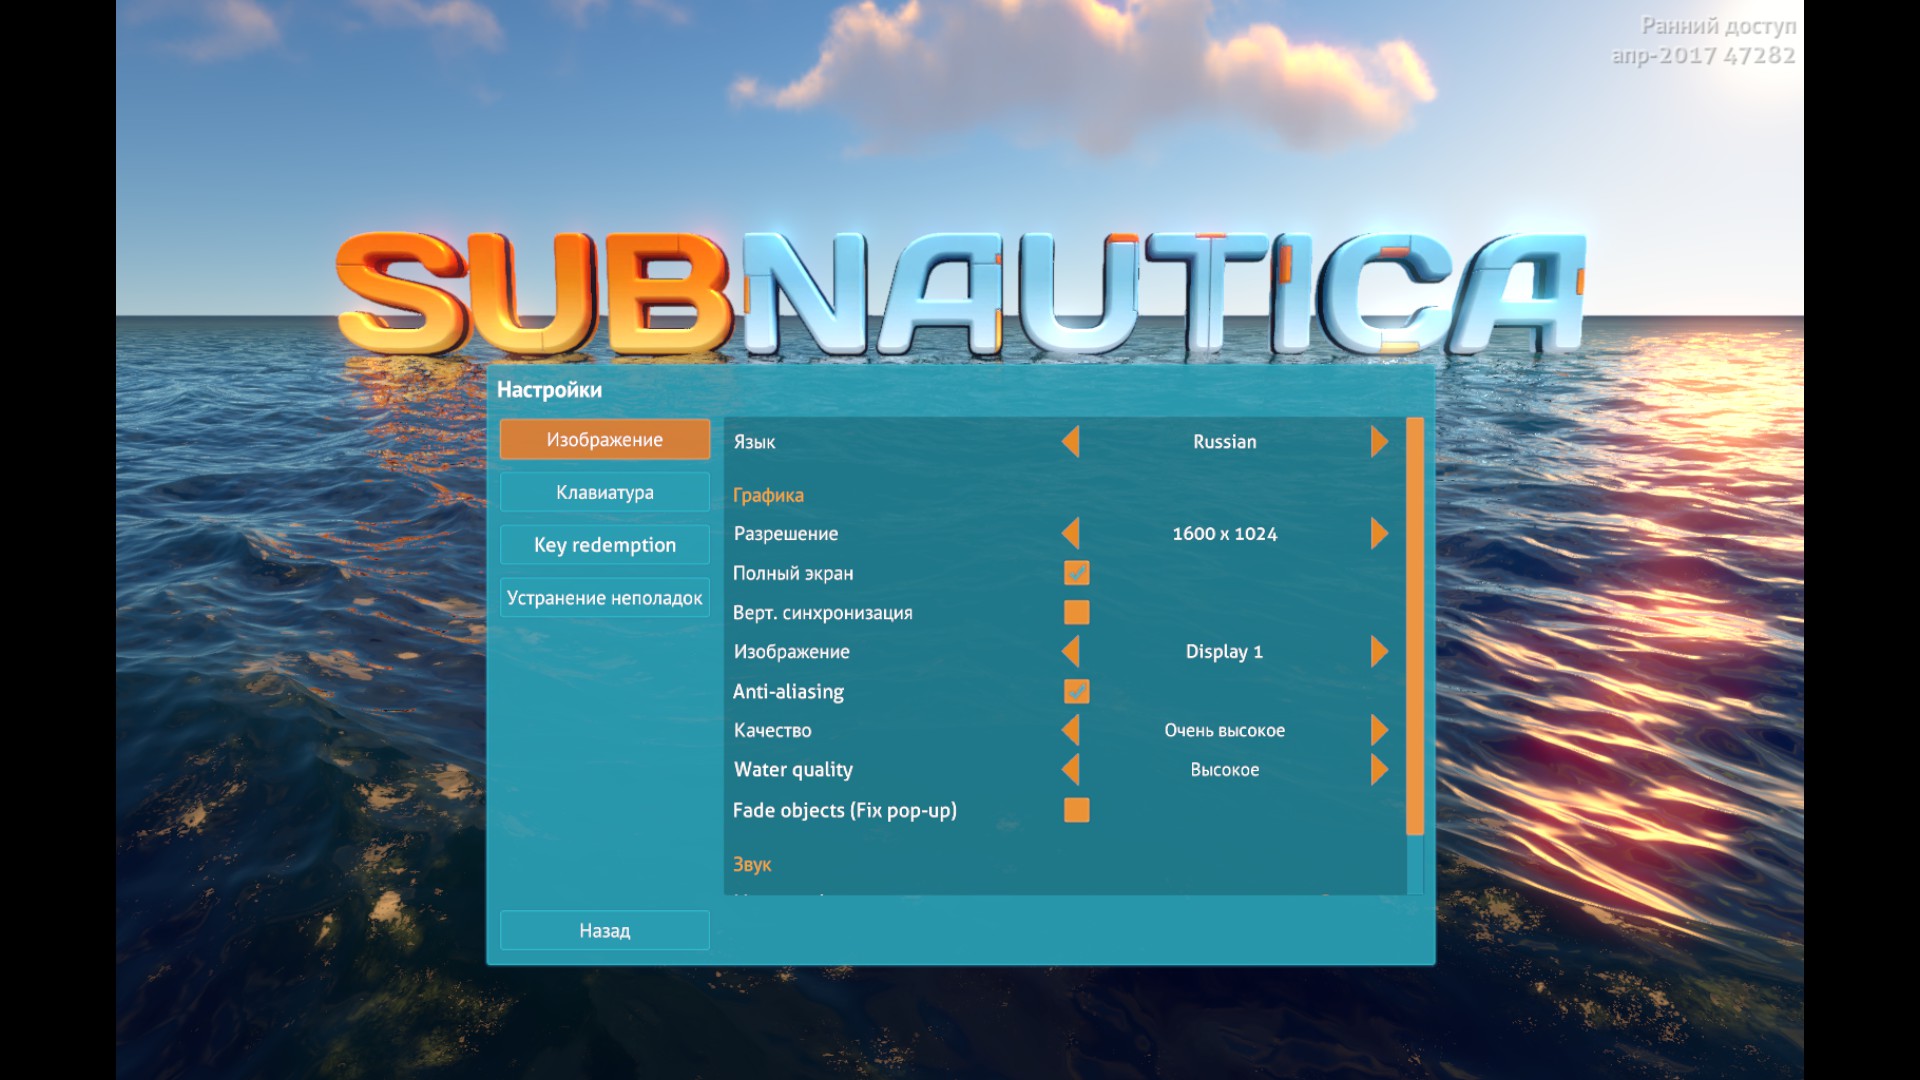
Task: Raise Качество setting with right arrow
Action: point(1379,730)
